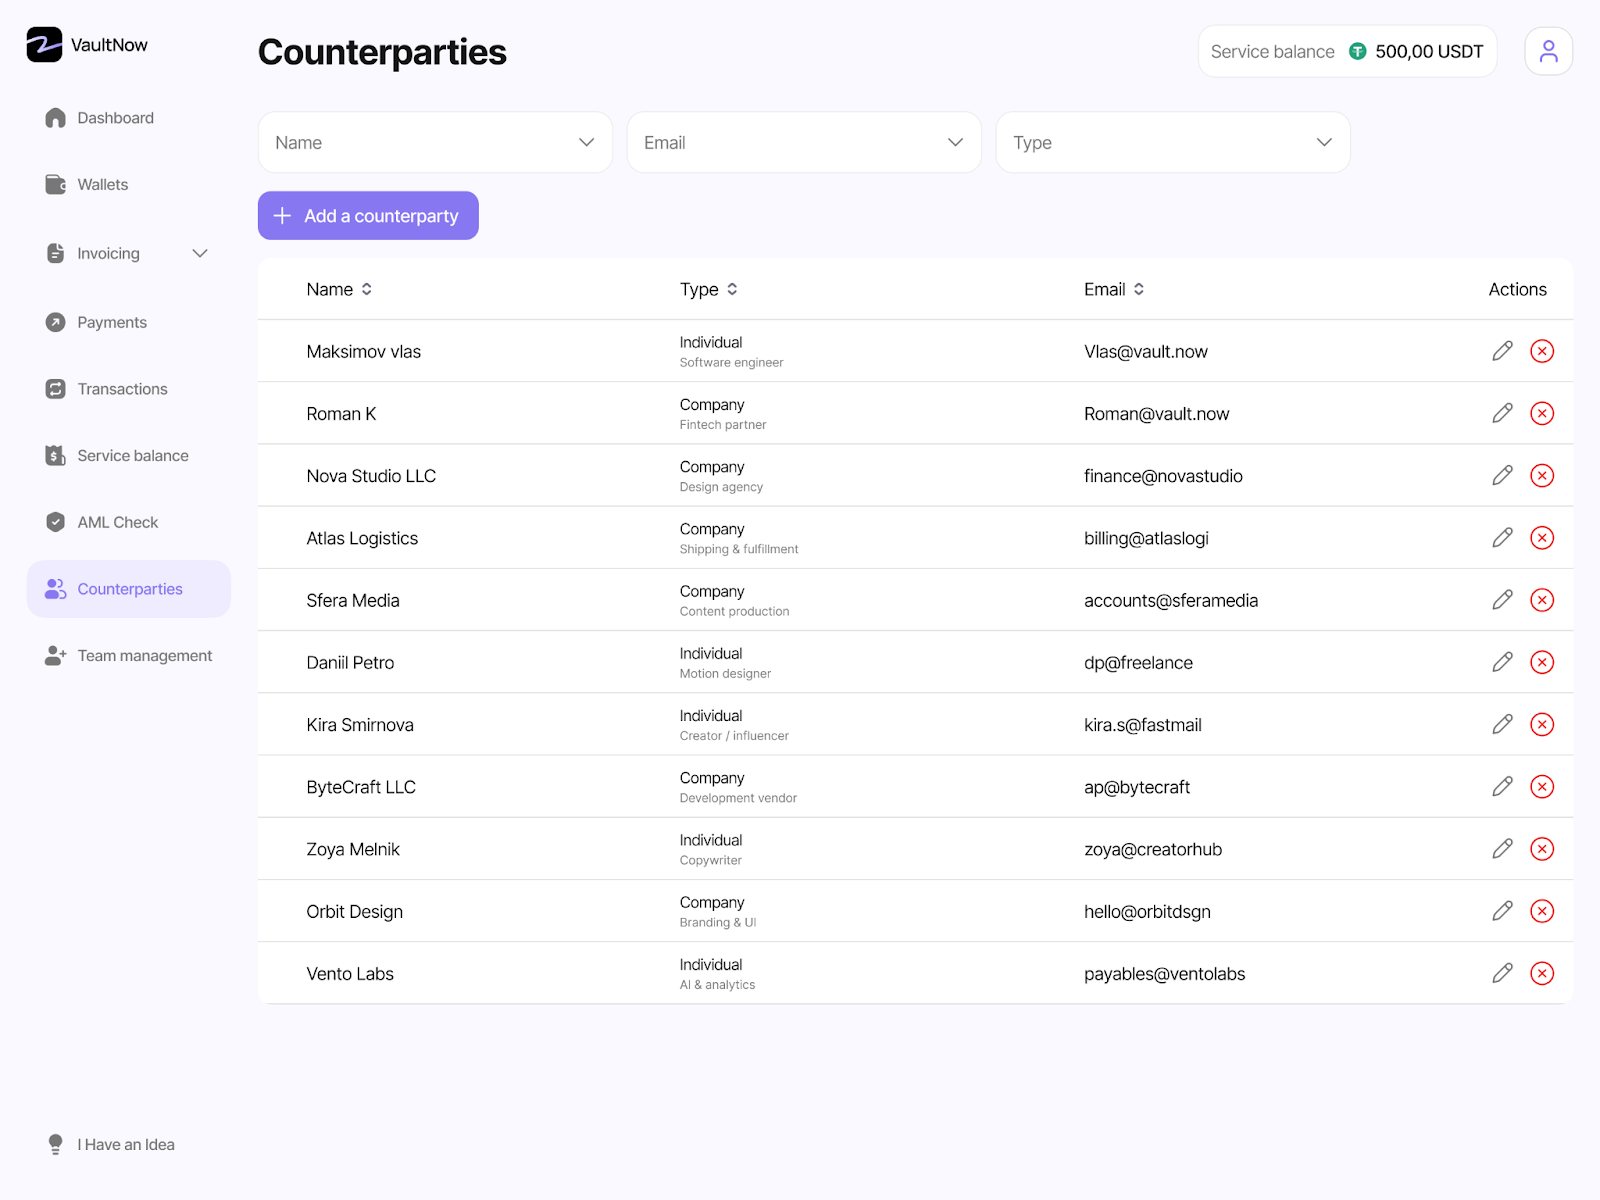Screen dimensions: 1600x1200
Task: Edit the Kira Smirnova entry
Action: 1502,725
